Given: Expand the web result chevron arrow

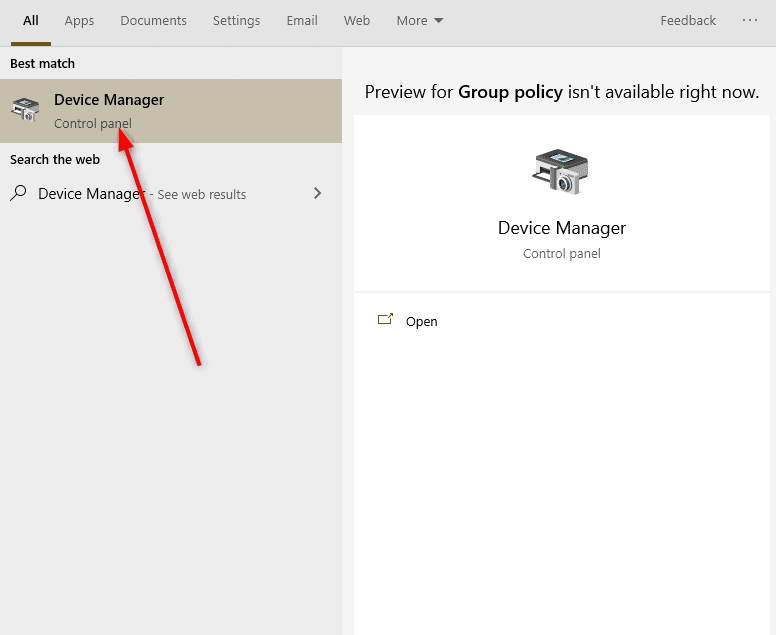Looking at the screenshot, I should point(317,193).
